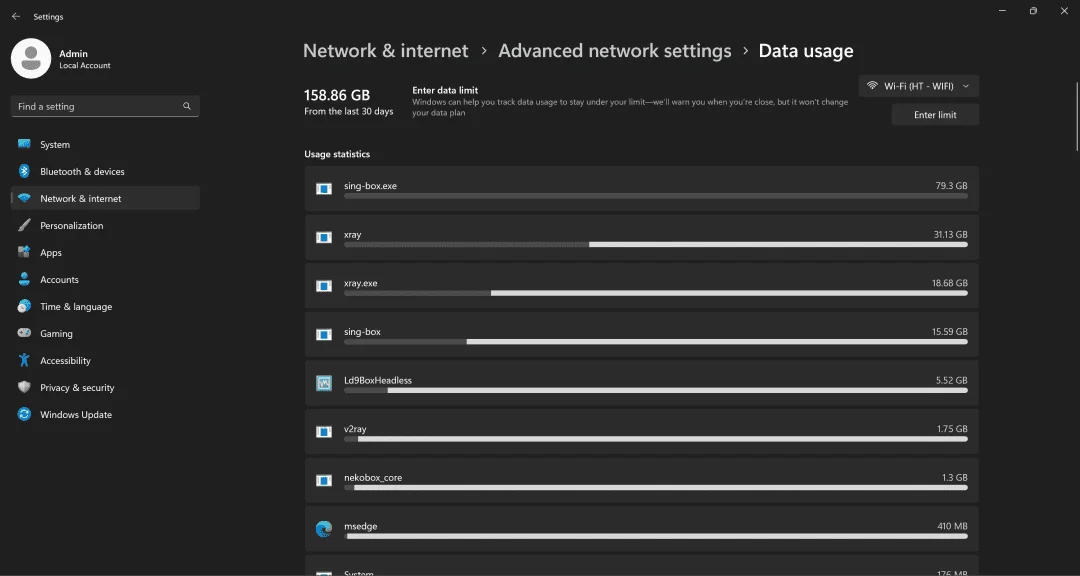Click the Enter limit button
Screen dimensions: 1080x576
(935, 114)
